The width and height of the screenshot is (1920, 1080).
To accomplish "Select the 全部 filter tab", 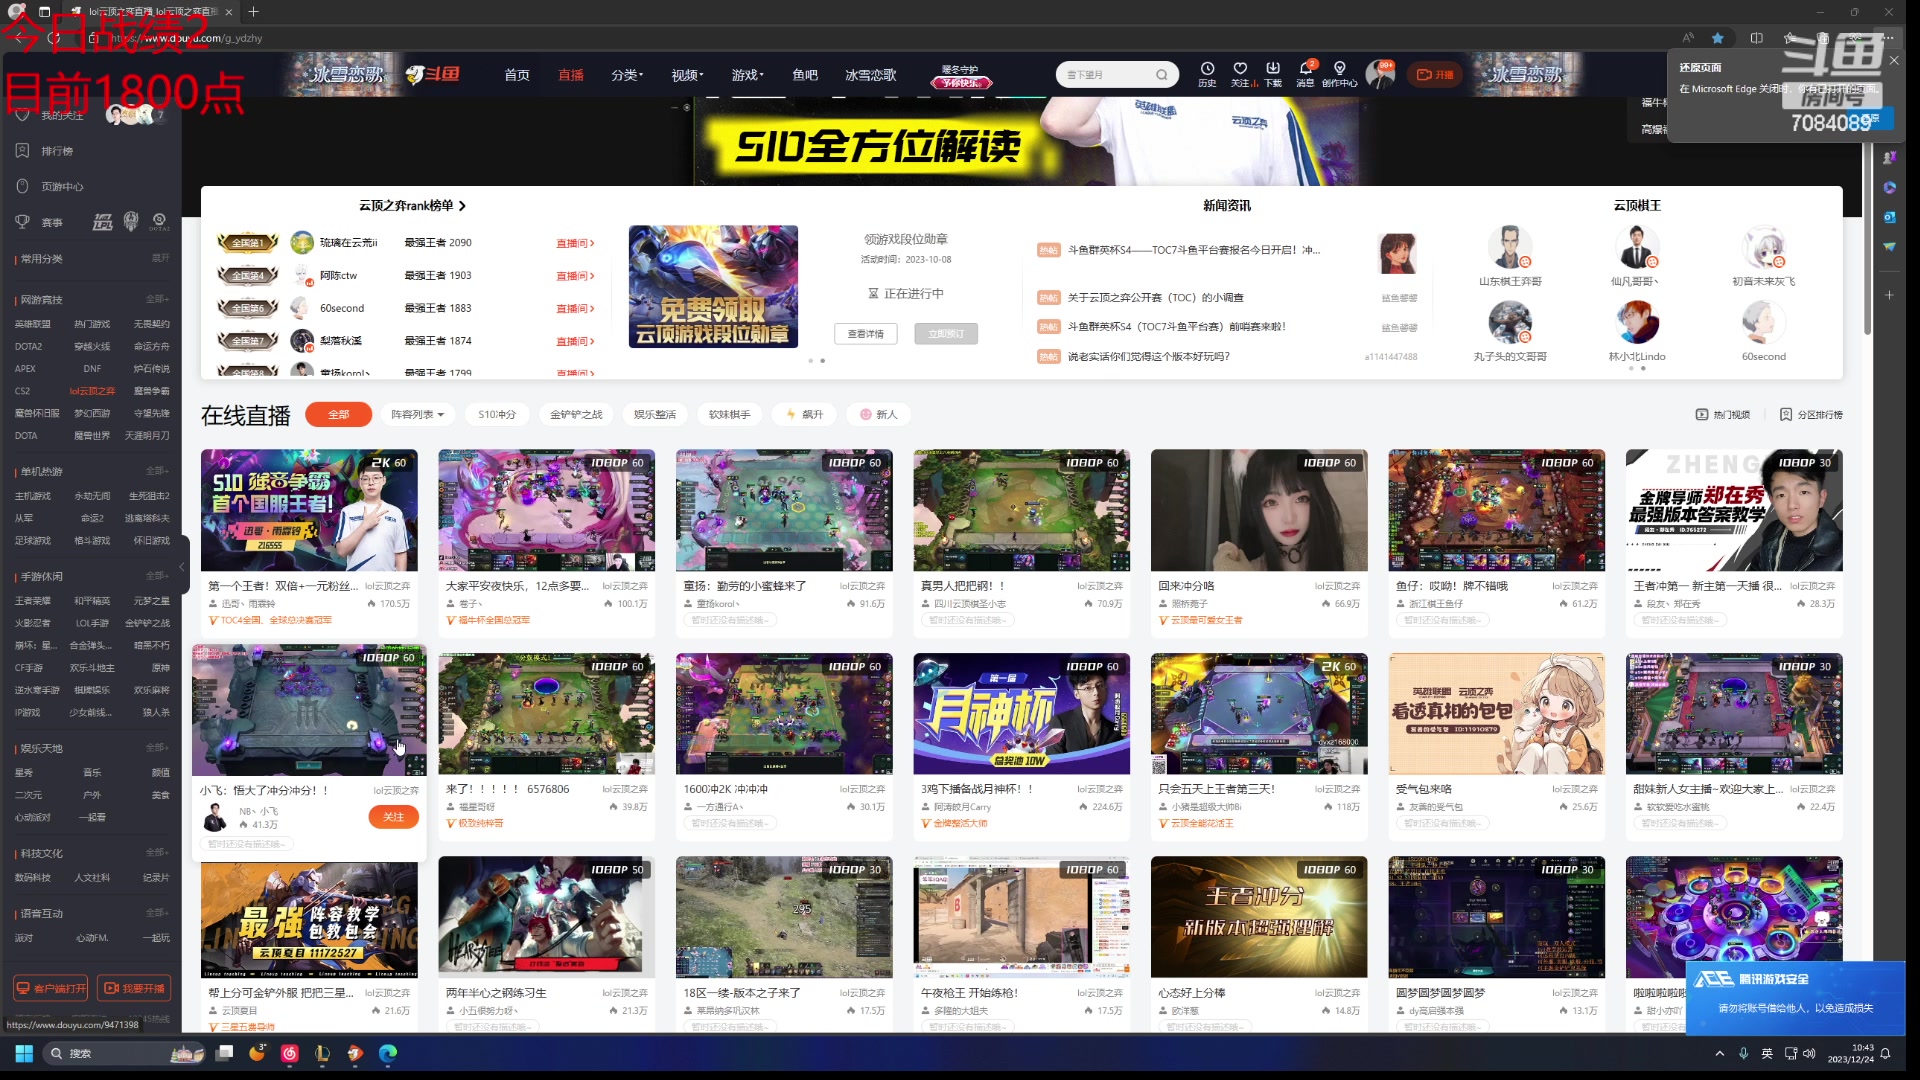I will point(339,415).
